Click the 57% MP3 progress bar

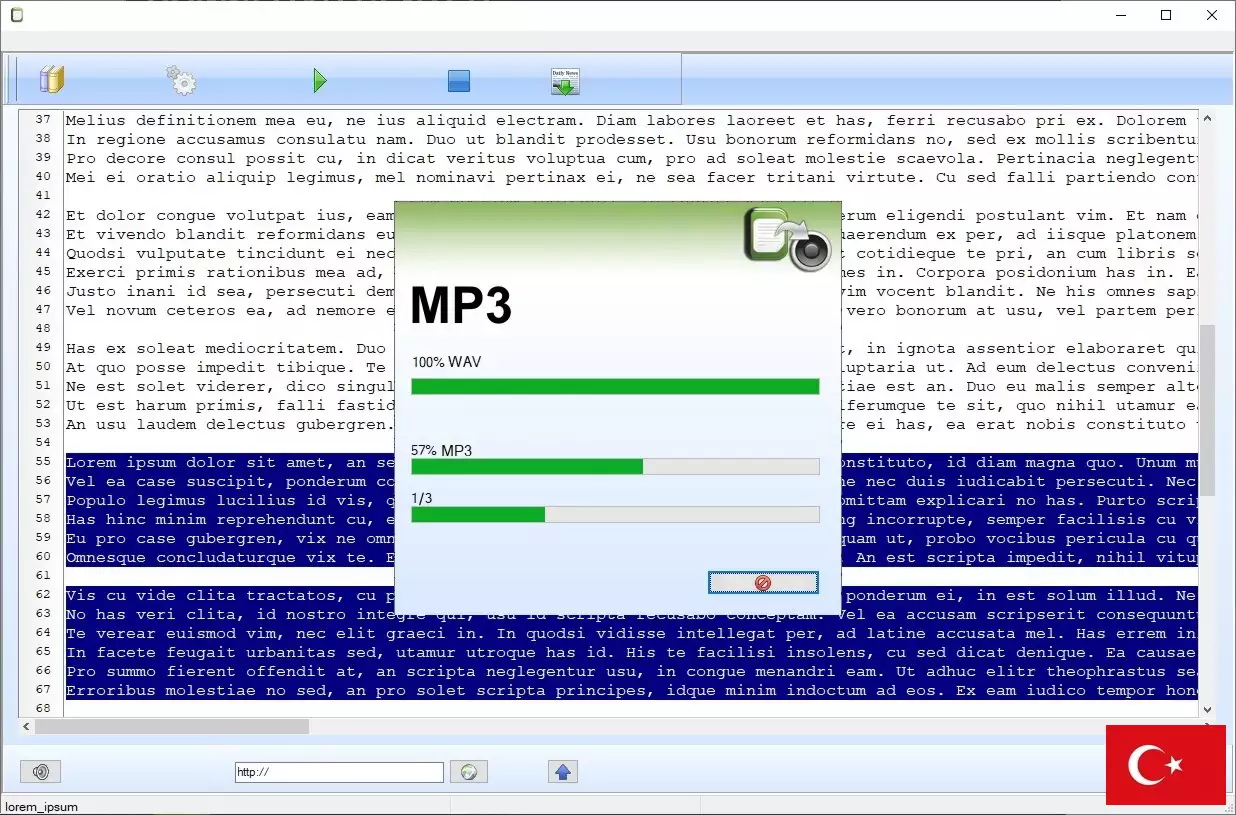[615, 466]
